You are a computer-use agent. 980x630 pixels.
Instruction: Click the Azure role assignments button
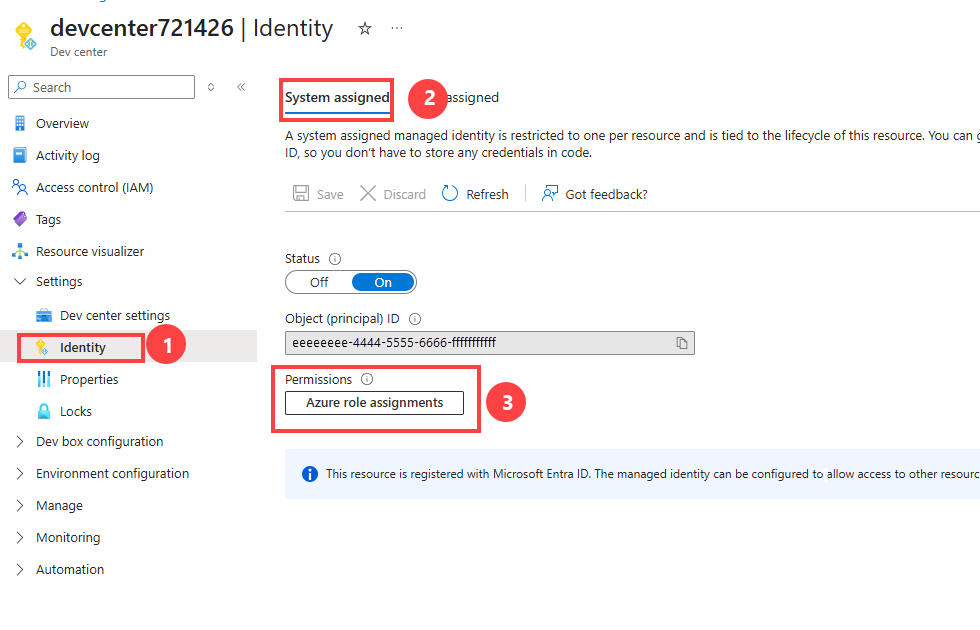pos(374,403)
